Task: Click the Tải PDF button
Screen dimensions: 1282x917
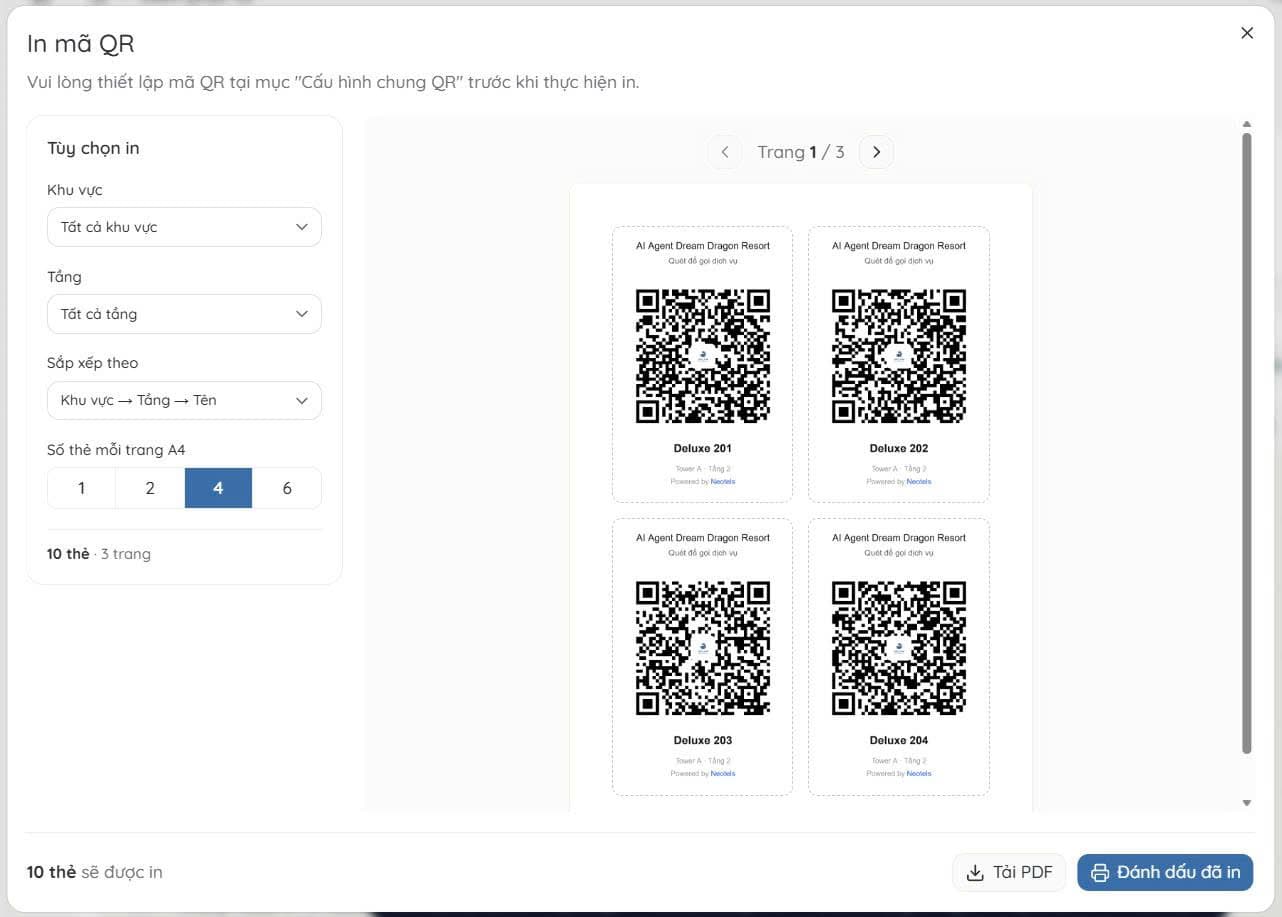Action: click(1009, 872)
